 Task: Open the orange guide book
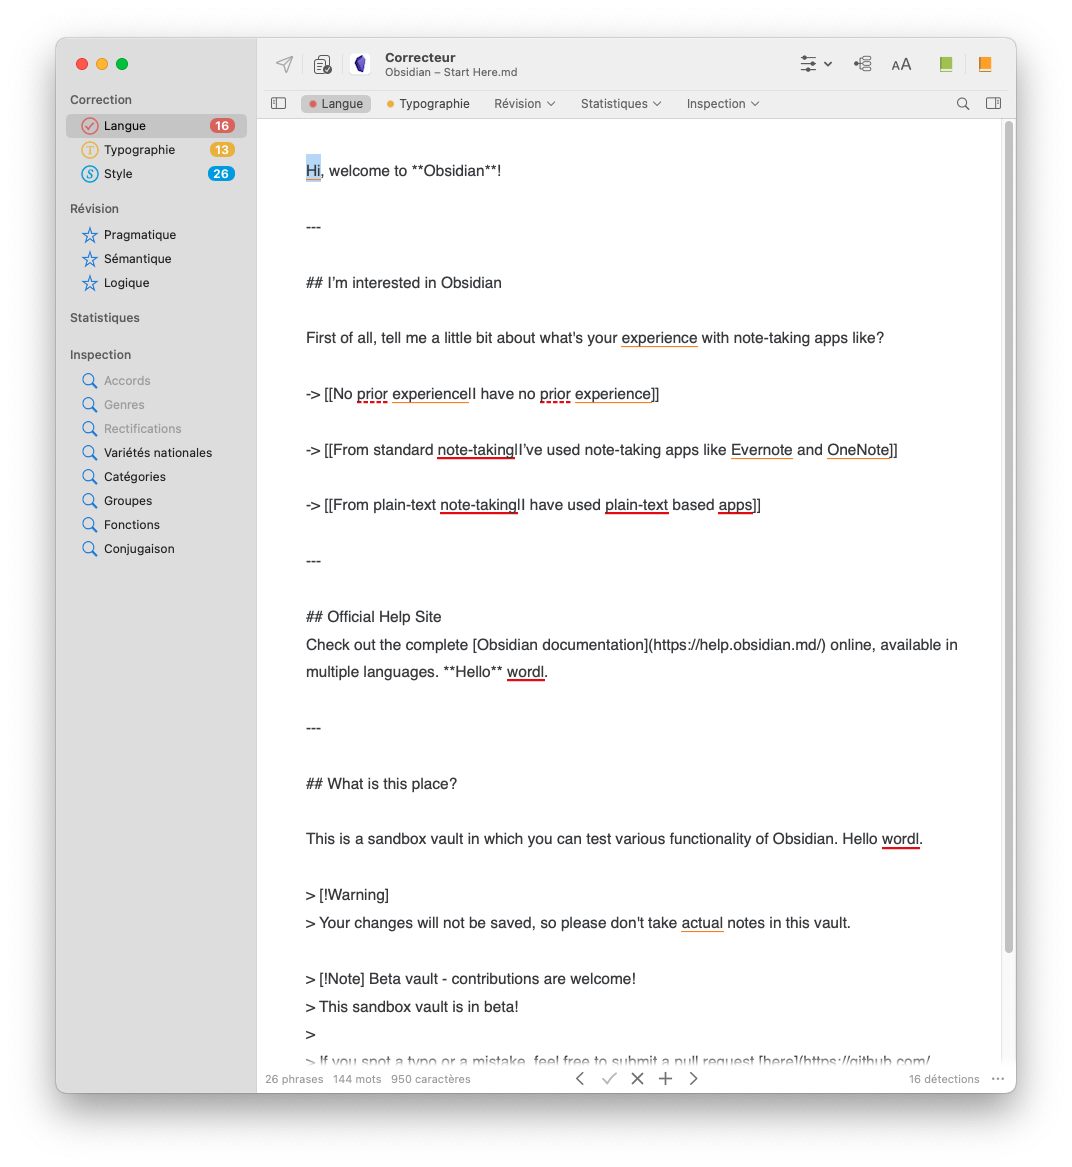pyautogui.click(x=985, y=64)
